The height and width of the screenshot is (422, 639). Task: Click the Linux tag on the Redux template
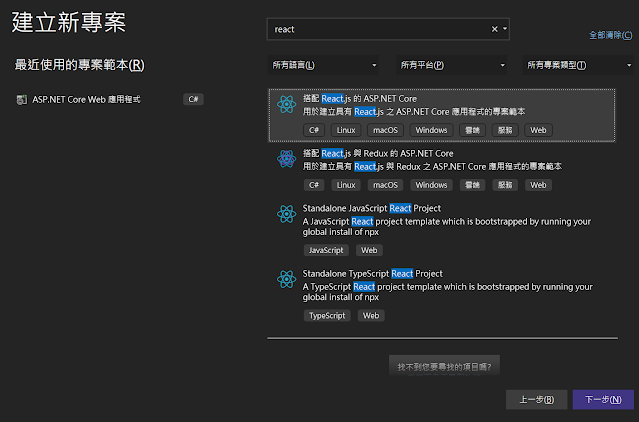[x=346, y=185]
